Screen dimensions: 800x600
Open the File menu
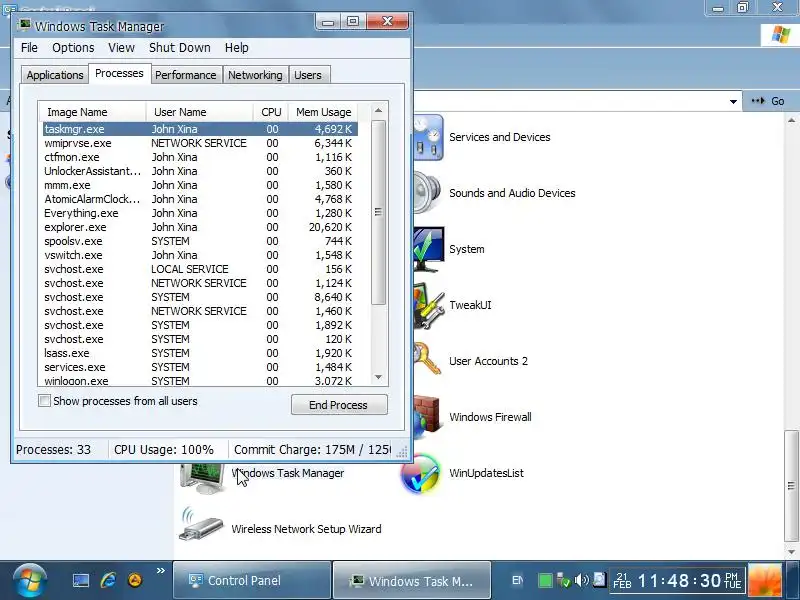(29, 47)
